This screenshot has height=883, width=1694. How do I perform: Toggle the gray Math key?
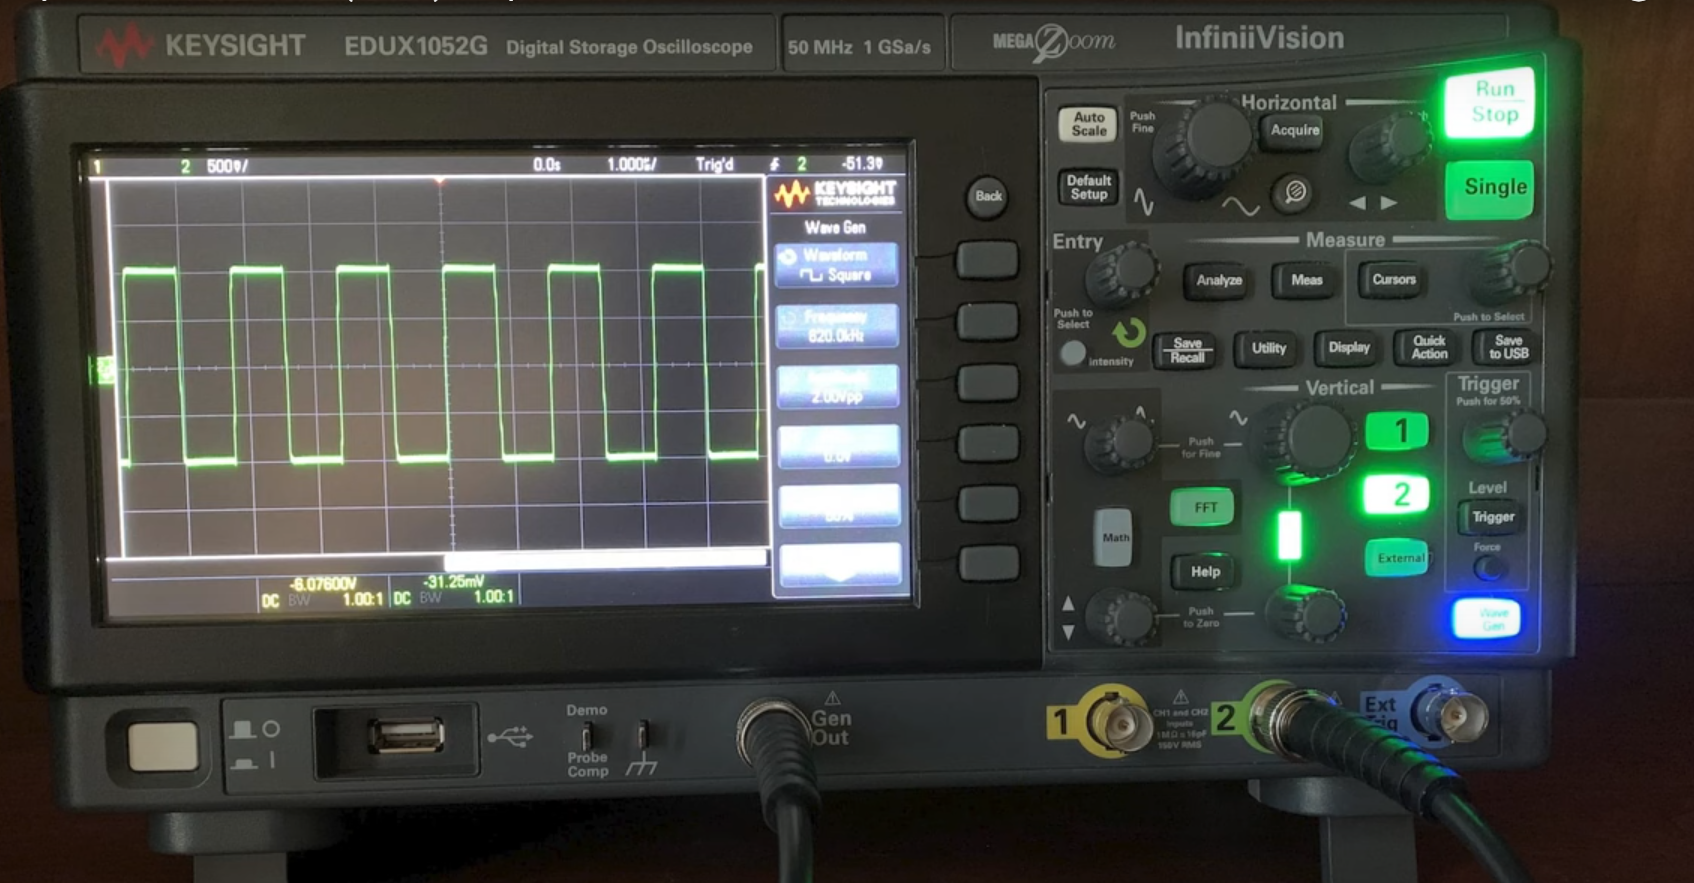pos(1113,537)
